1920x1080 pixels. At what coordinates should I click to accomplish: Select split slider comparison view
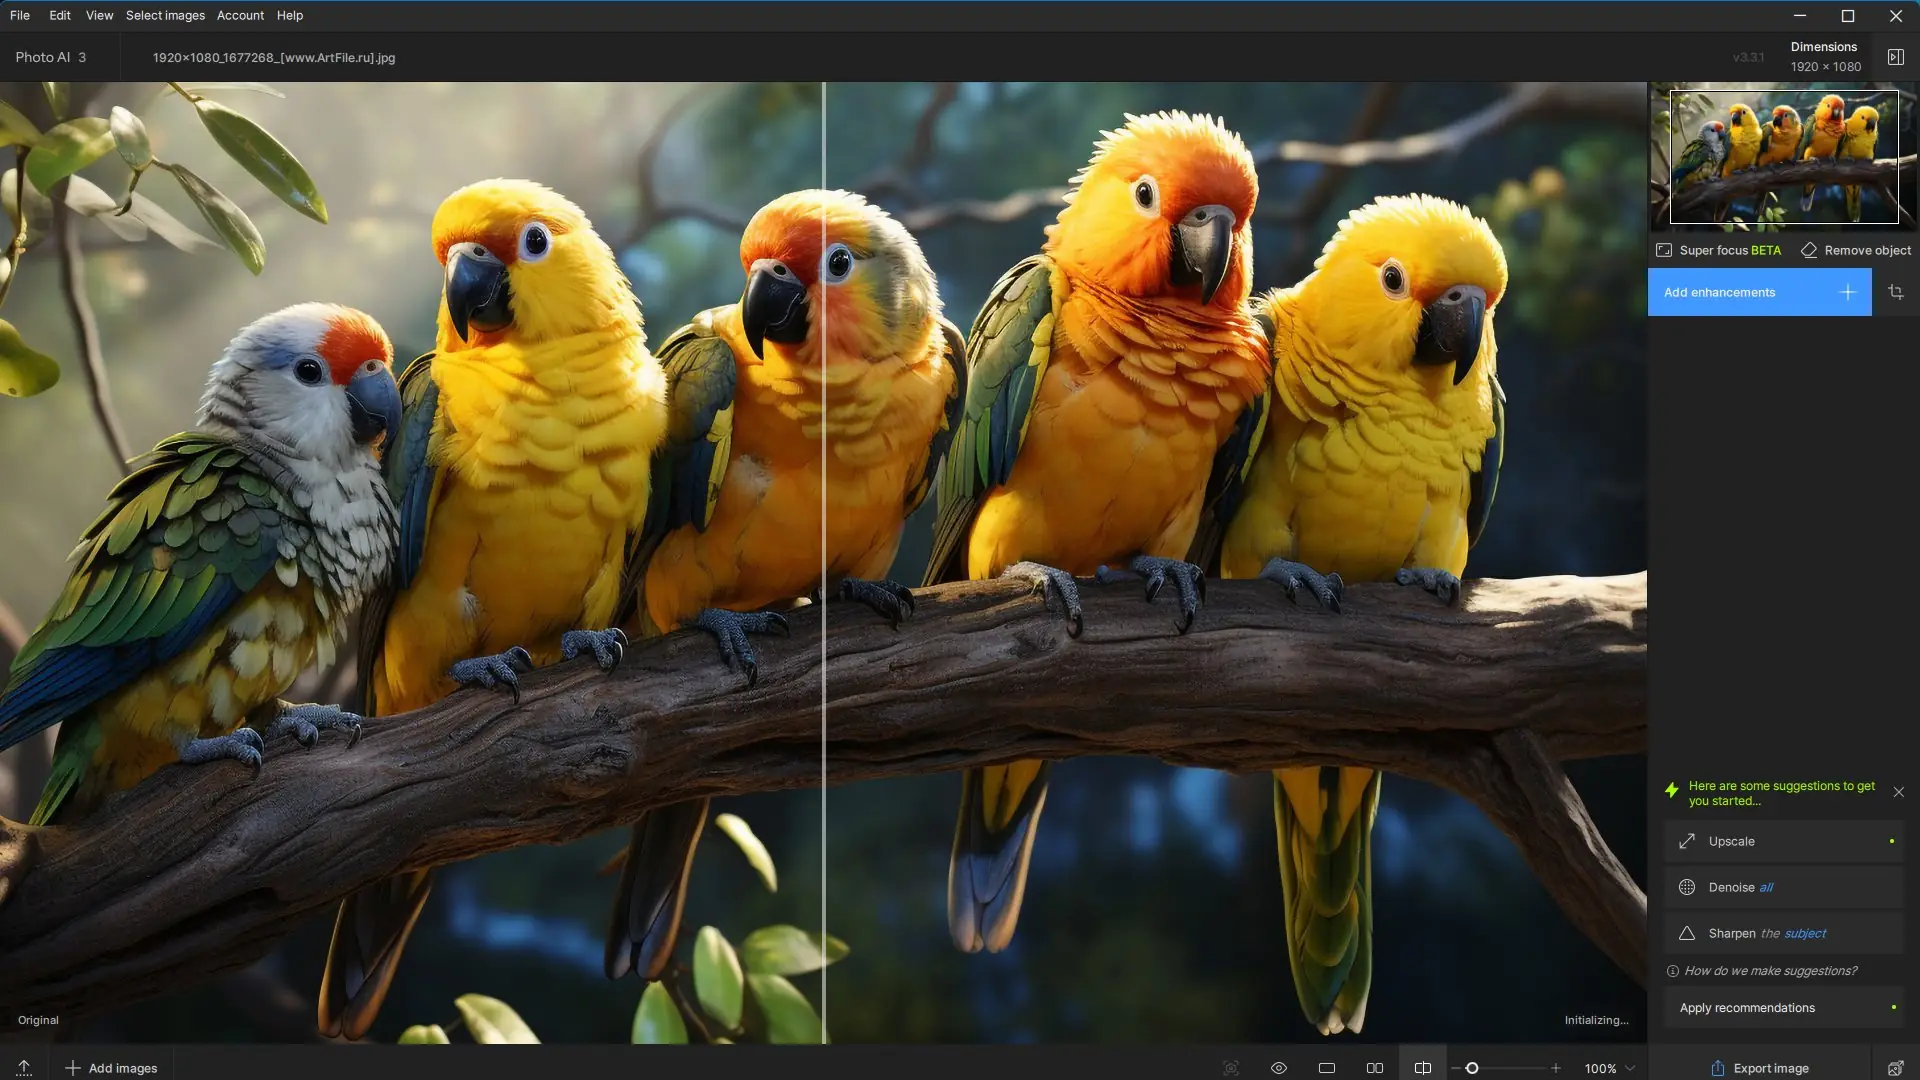tap(1422, 1068)
